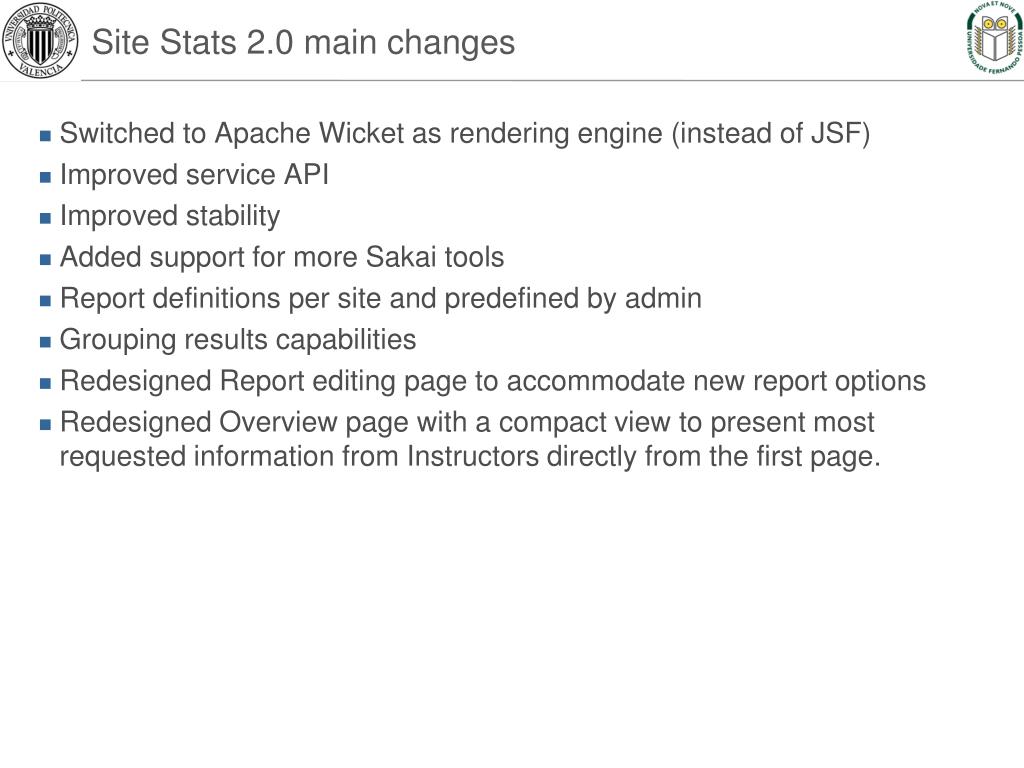Click the bullet before Redesigned Report editing

click(x=45, y=383)
